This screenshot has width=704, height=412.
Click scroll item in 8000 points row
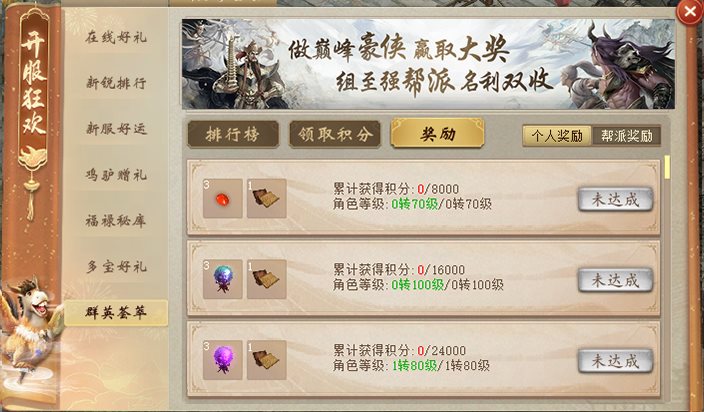(267, 198)
